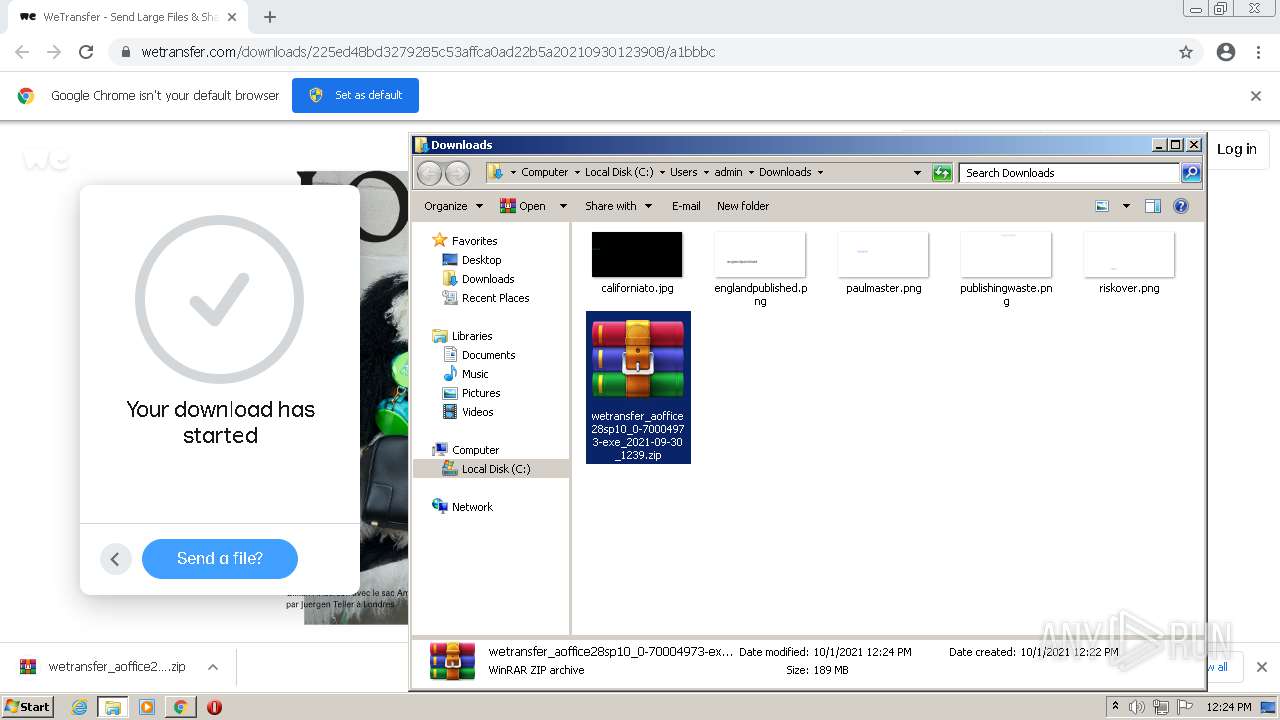Image resolution: width=1280 pixels, height=720 pixels.
Task: Open Chrome three-dot menu
Action: 1258,52
